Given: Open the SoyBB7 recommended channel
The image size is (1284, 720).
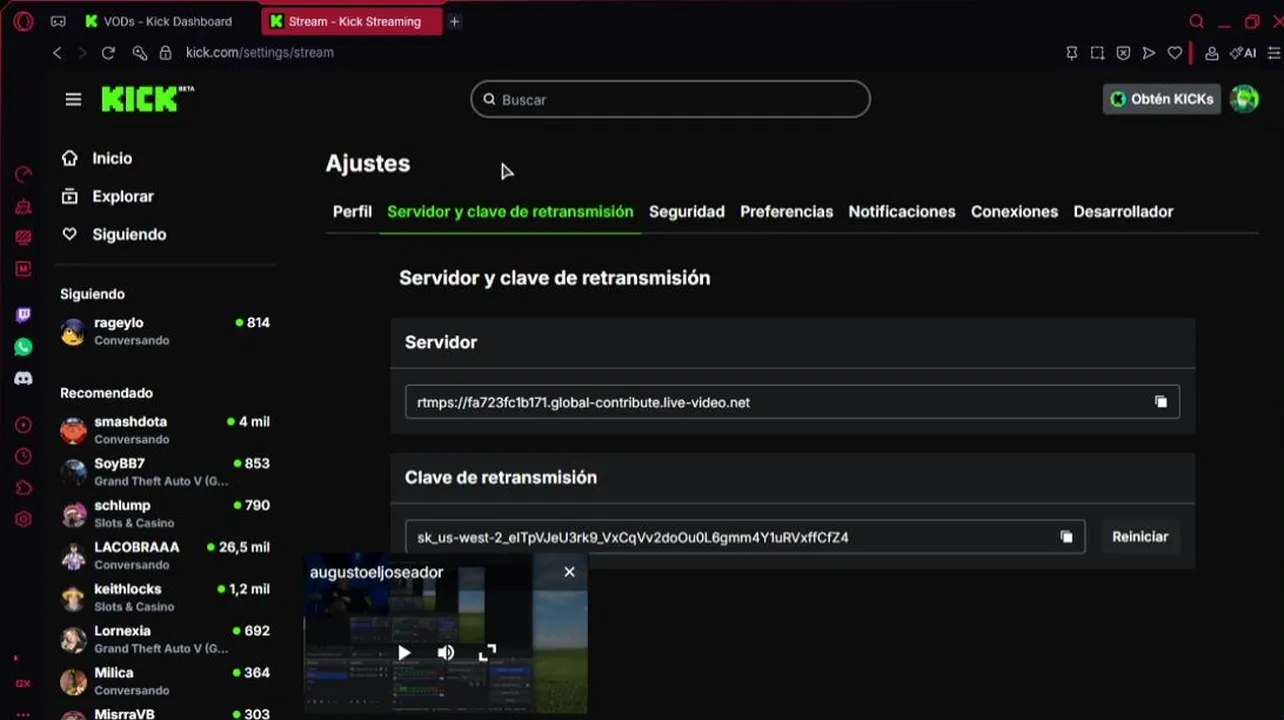Looking at the screenshot, I should click(165, 472).
